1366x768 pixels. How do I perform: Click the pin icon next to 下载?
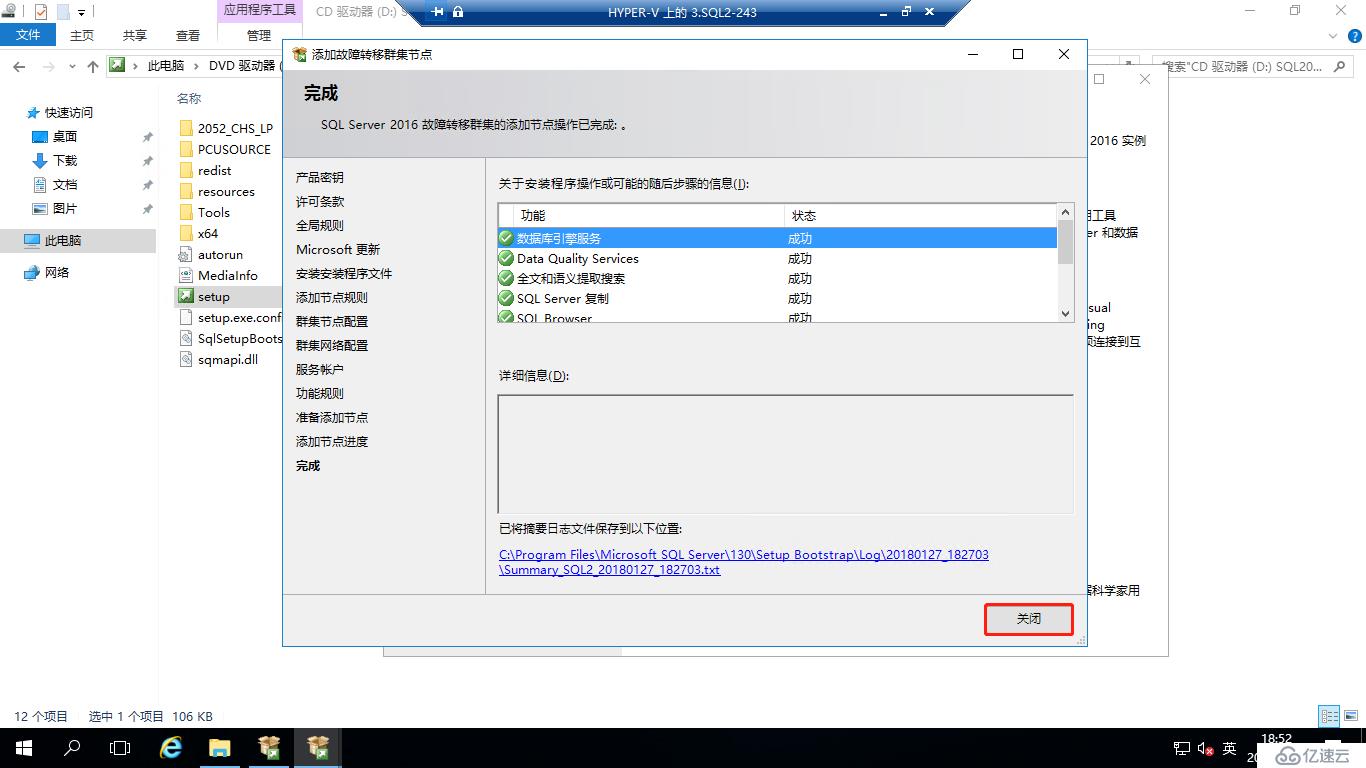[147, 161]
